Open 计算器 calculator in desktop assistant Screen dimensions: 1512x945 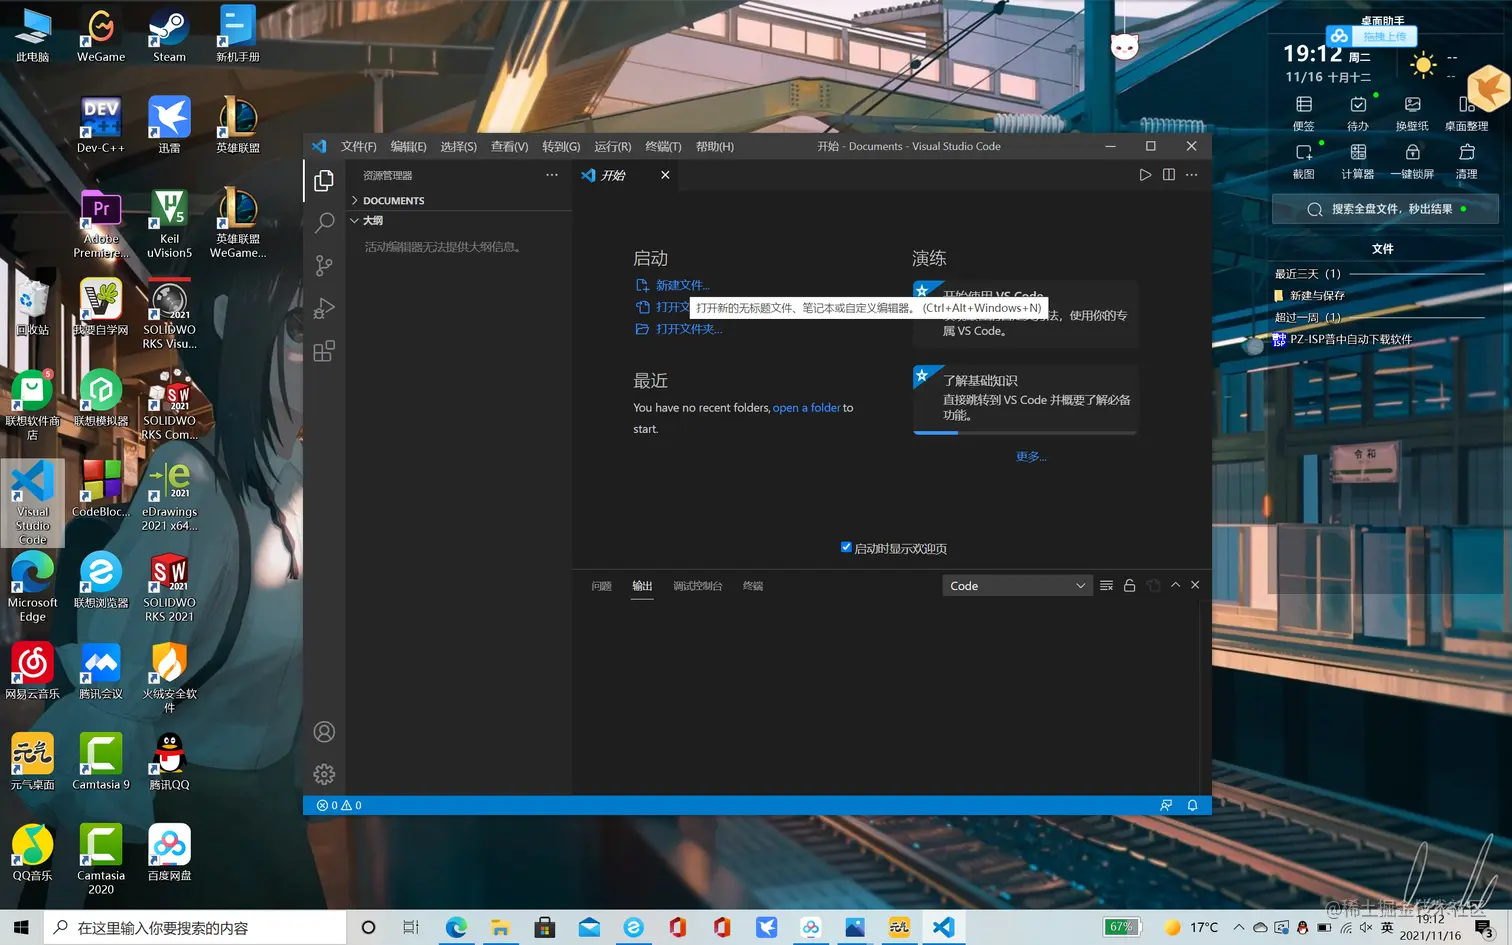point(1357,160)
